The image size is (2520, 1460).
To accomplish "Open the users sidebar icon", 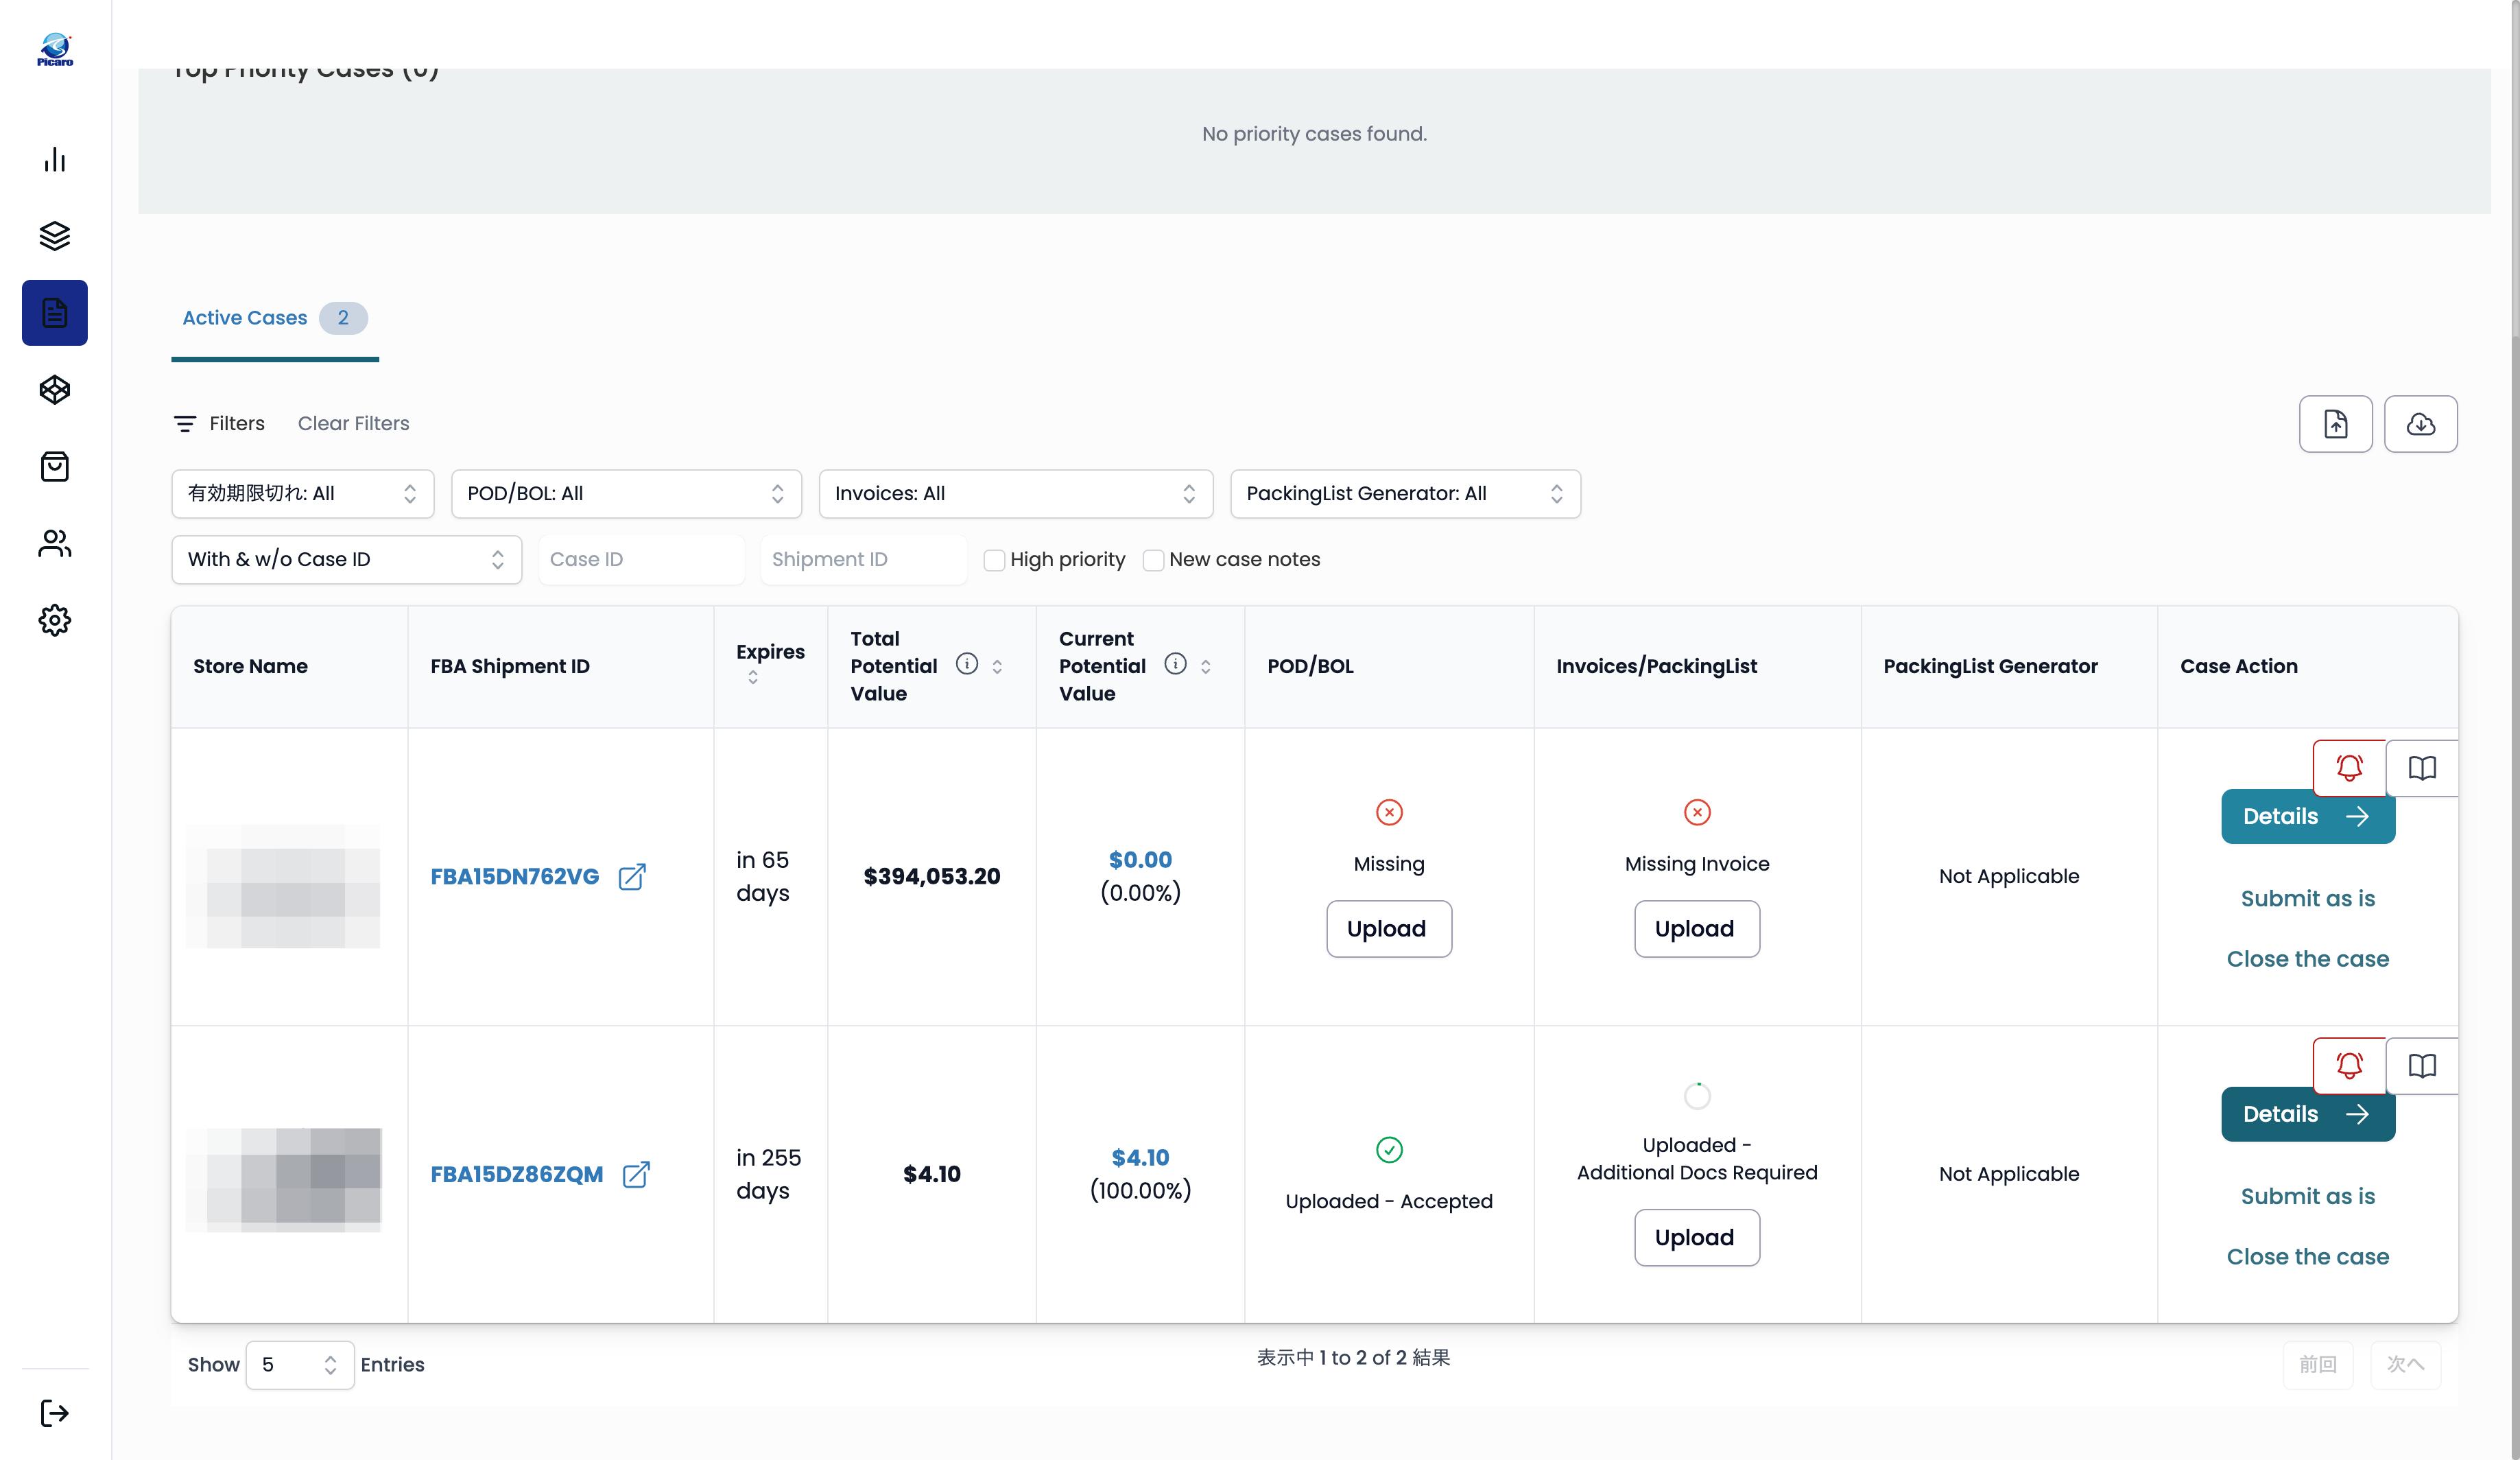I will tap(55, 543).
